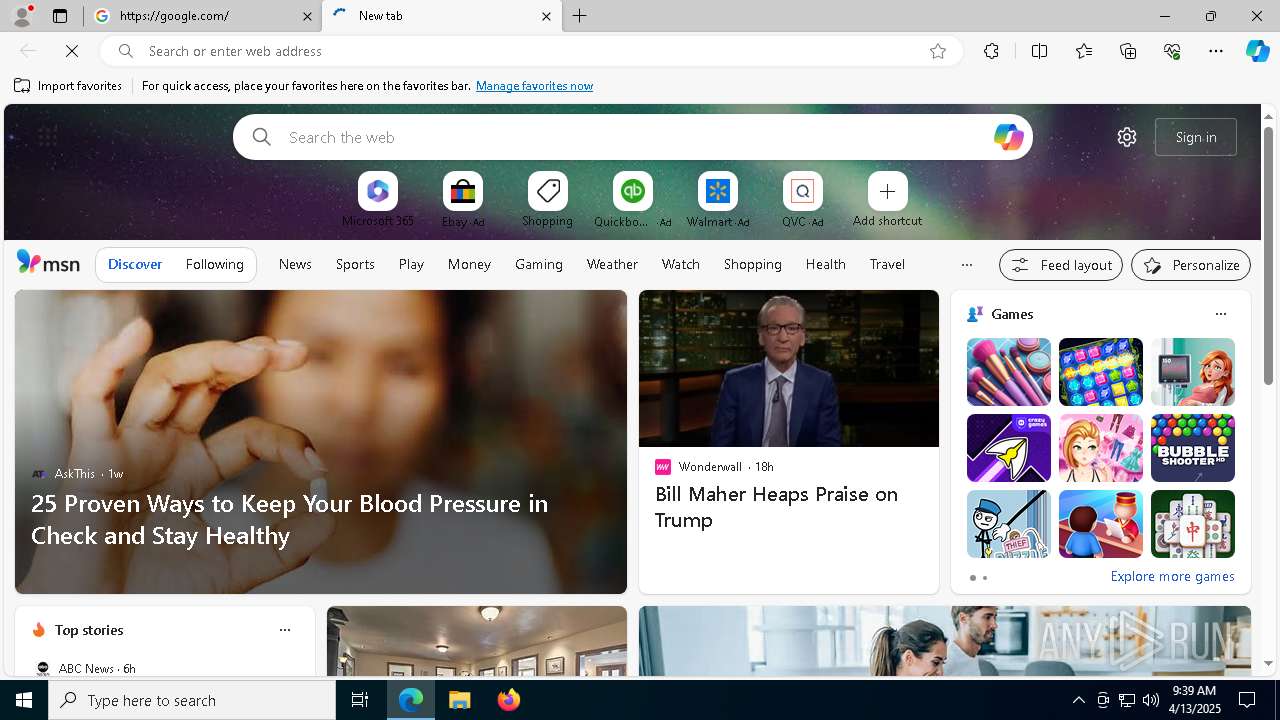Show hidden system tray icons
This screenshot has height=720, width=1280.
pyautogui.click(x=1079, y=700)
